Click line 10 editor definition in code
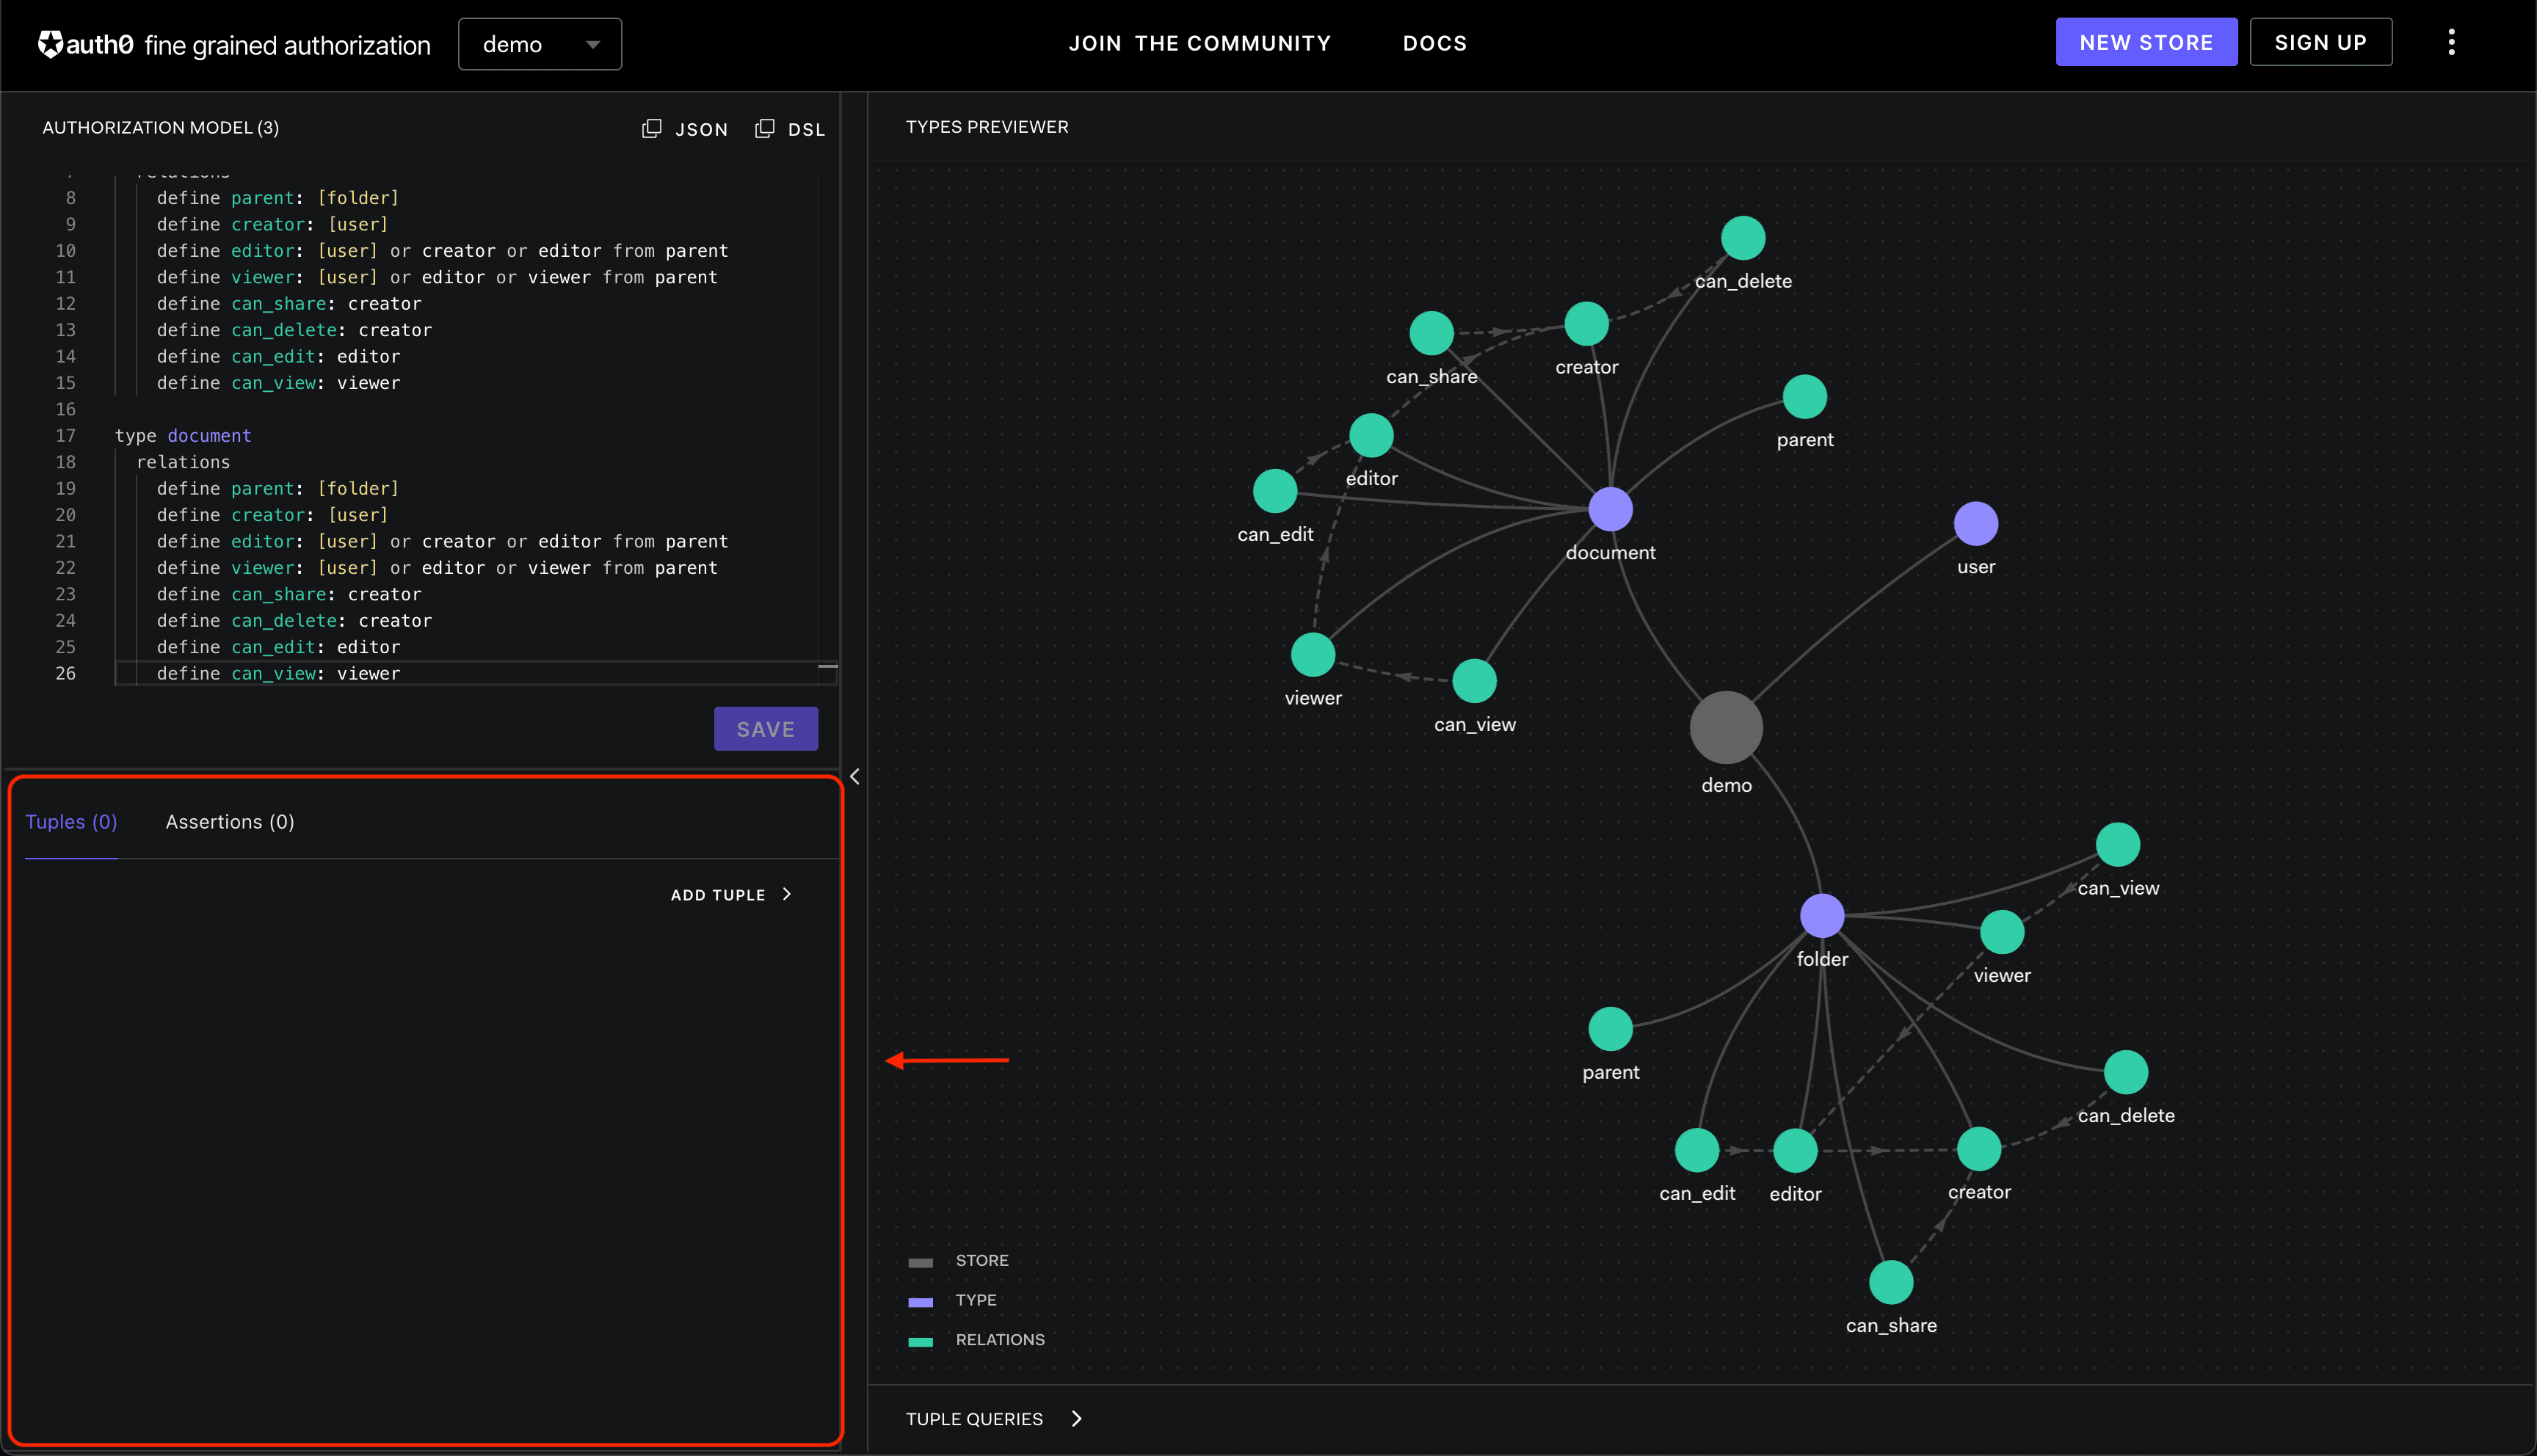The height and width of the screenshot is (1456, 2537). tap(442, 251)
